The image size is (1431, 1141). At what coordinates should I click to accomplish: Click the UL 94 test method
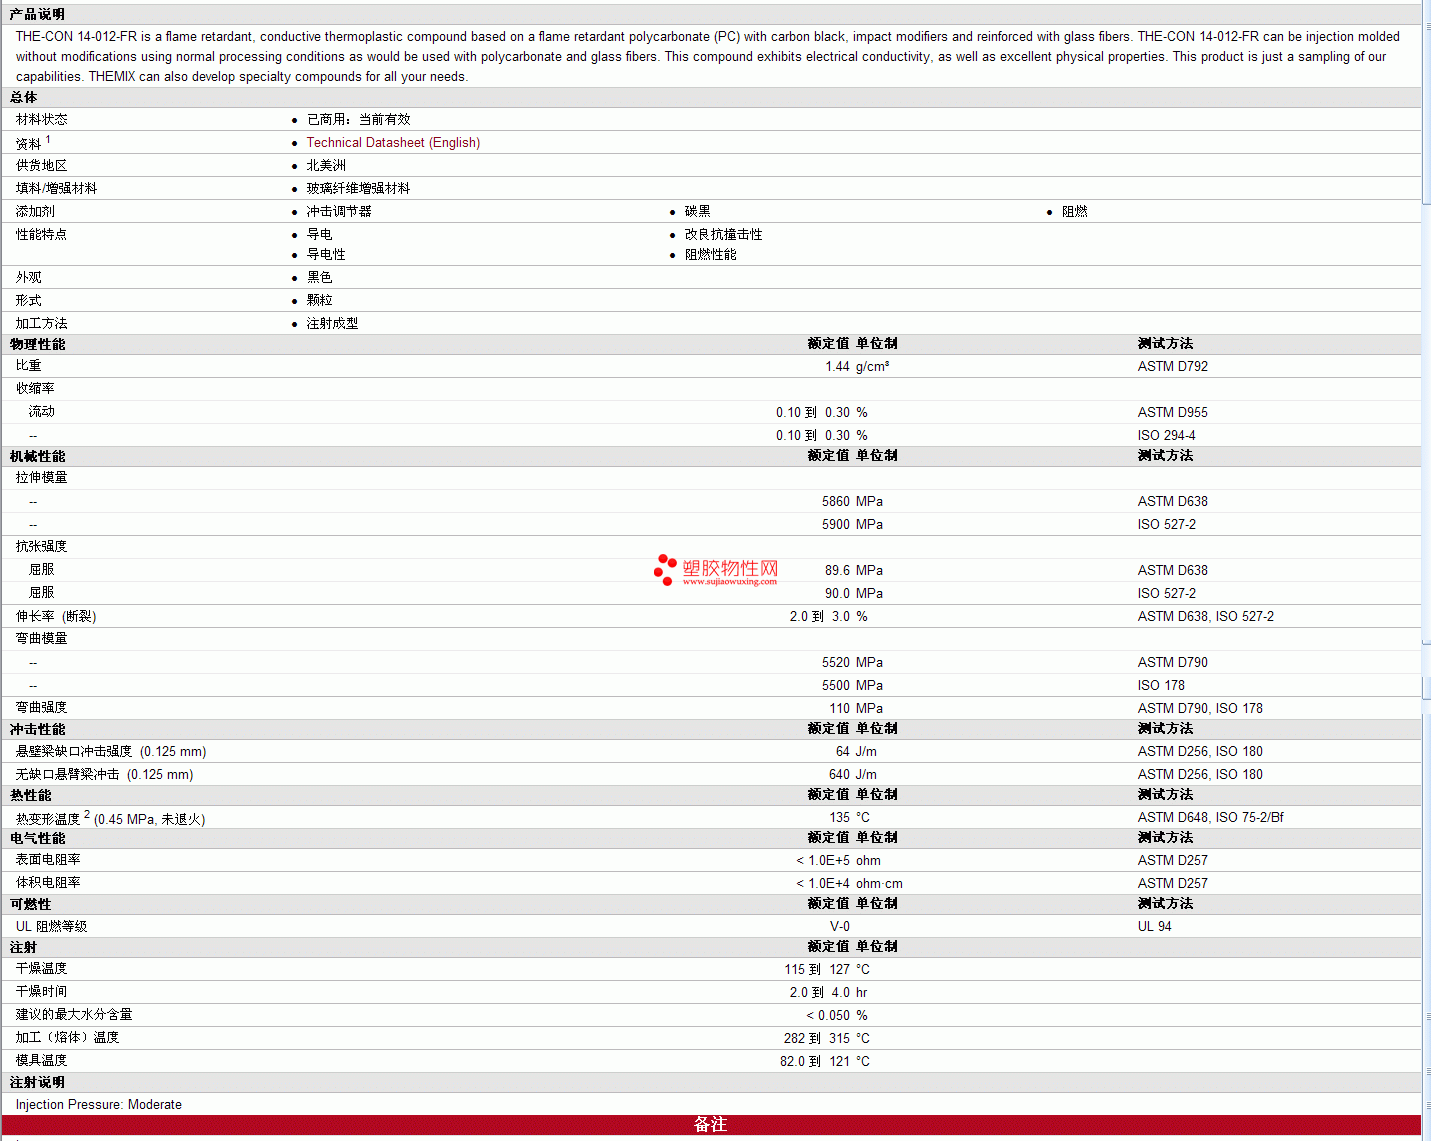click(x=1154, y=926)
